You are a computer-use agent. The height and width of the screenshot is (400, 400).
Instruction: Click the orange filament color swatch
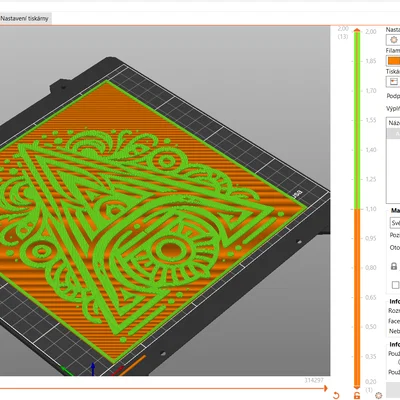[x=393, y=61]
